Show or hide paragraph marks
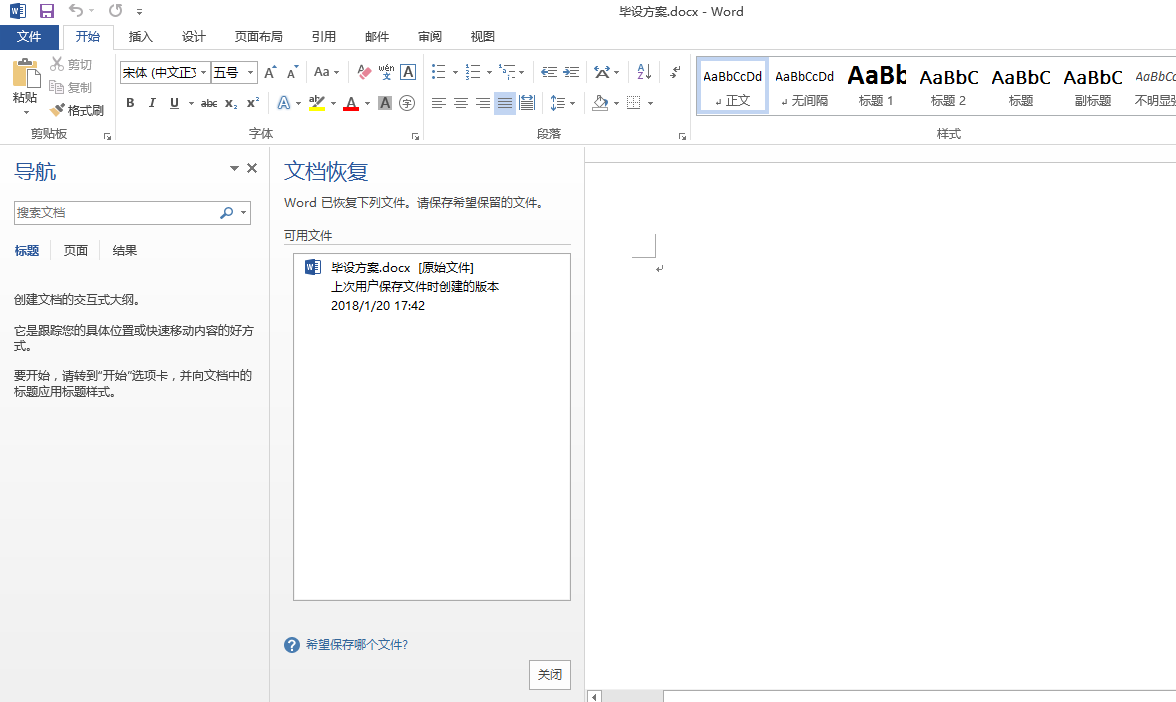 coord(675,72)
